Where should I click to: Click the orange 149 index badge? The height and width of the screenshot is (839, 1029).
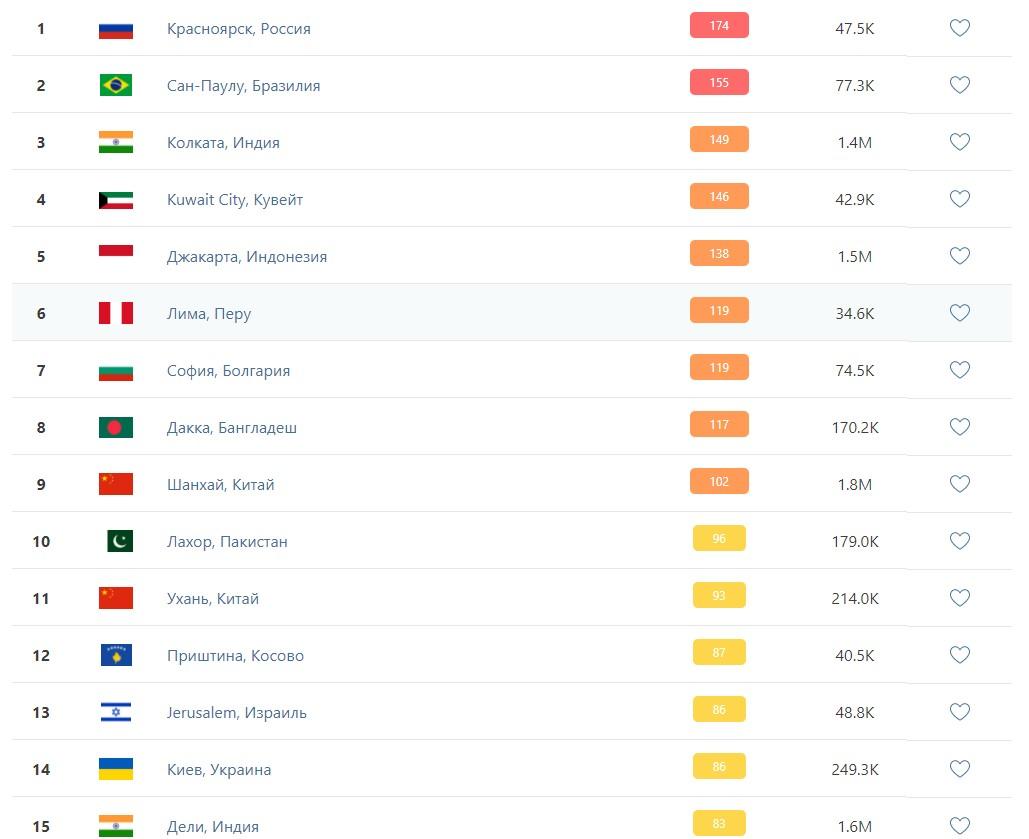click(x=719, y=139)
